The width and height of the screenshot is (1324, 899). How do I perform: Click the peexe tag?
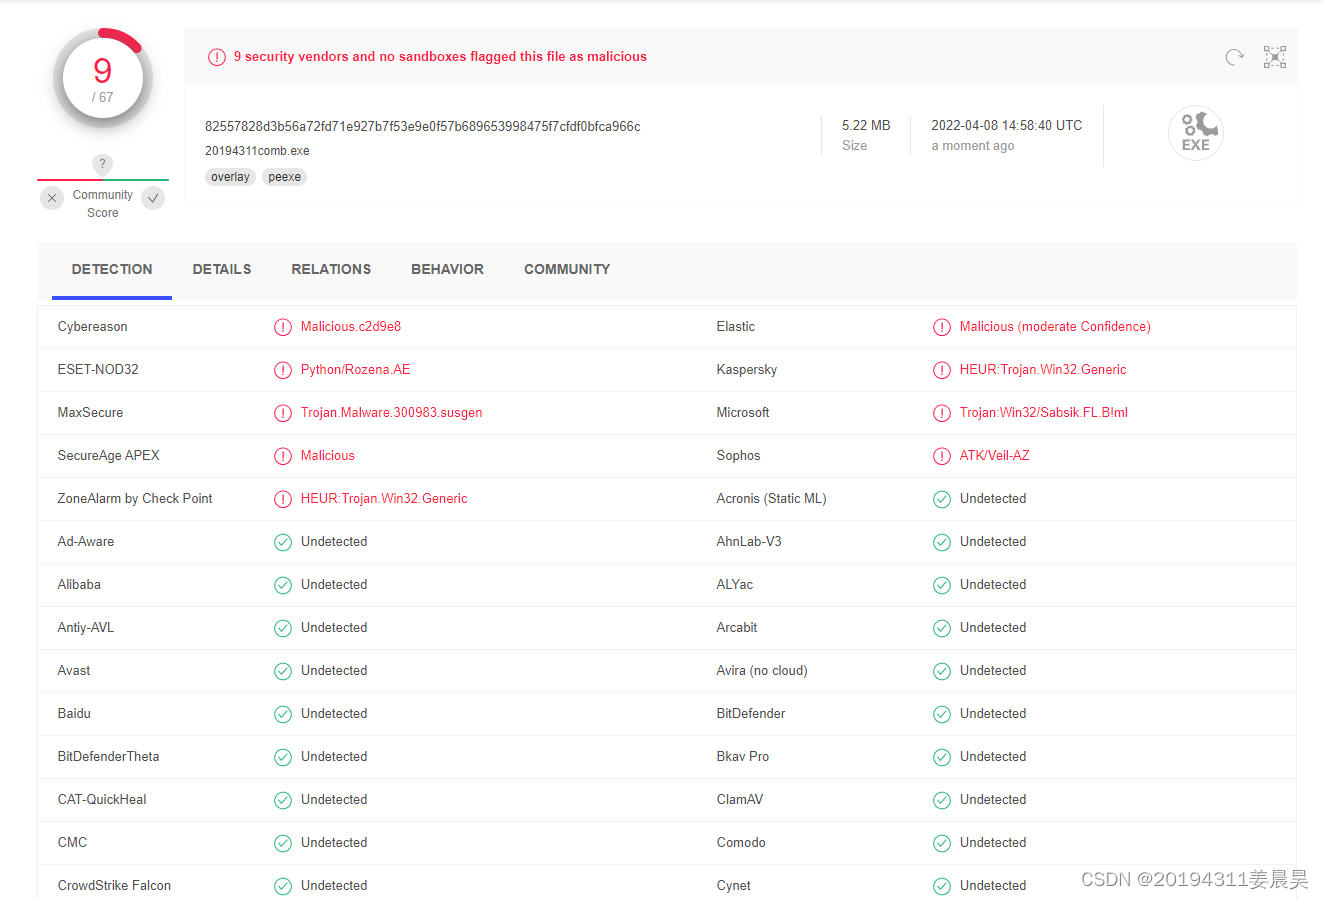coord(284,177)
